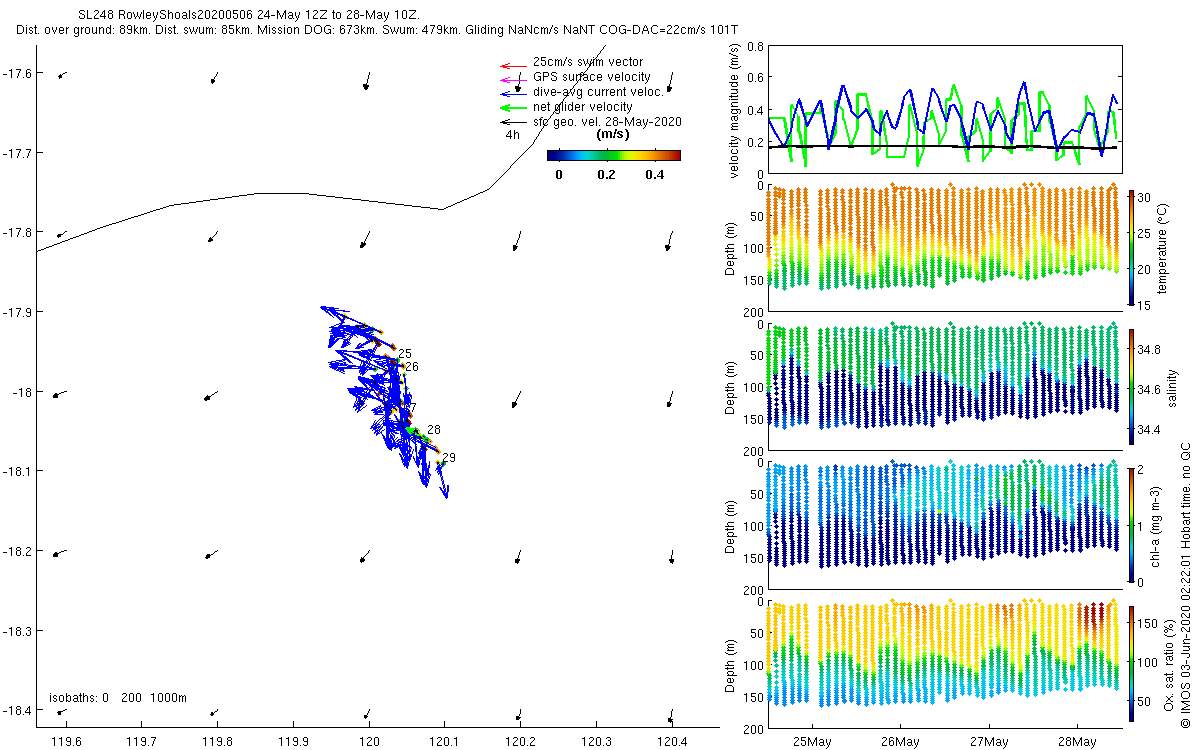Click longitude tick label '120.4'
Image resolution: width=1200 pixels, height=750 pixels.
tap(672, 741)
